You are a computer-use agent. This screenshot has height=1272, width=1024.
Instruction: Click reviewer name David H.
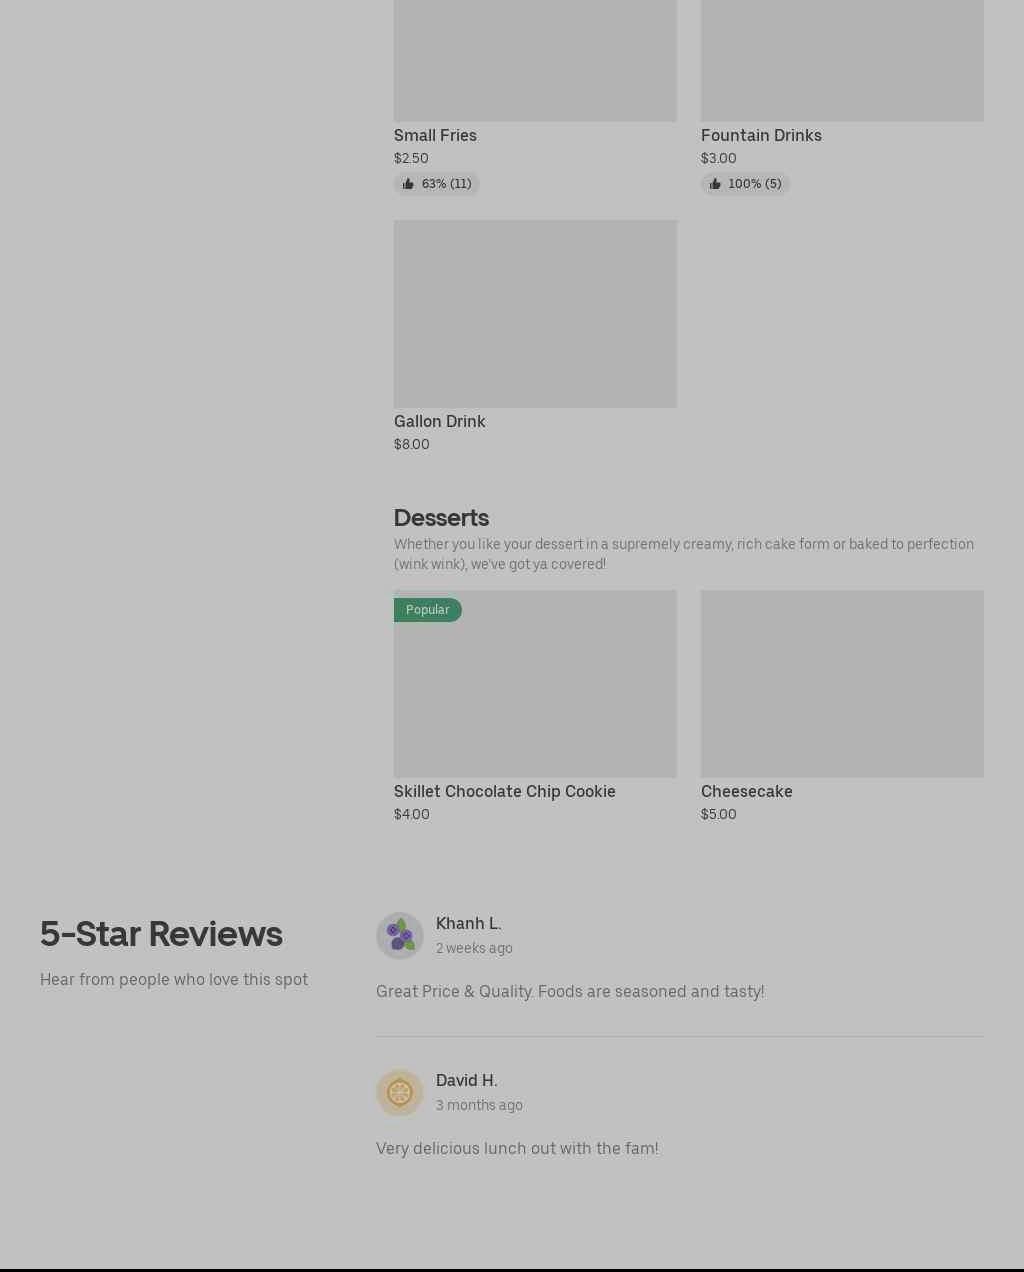(x=467, y=1080)
